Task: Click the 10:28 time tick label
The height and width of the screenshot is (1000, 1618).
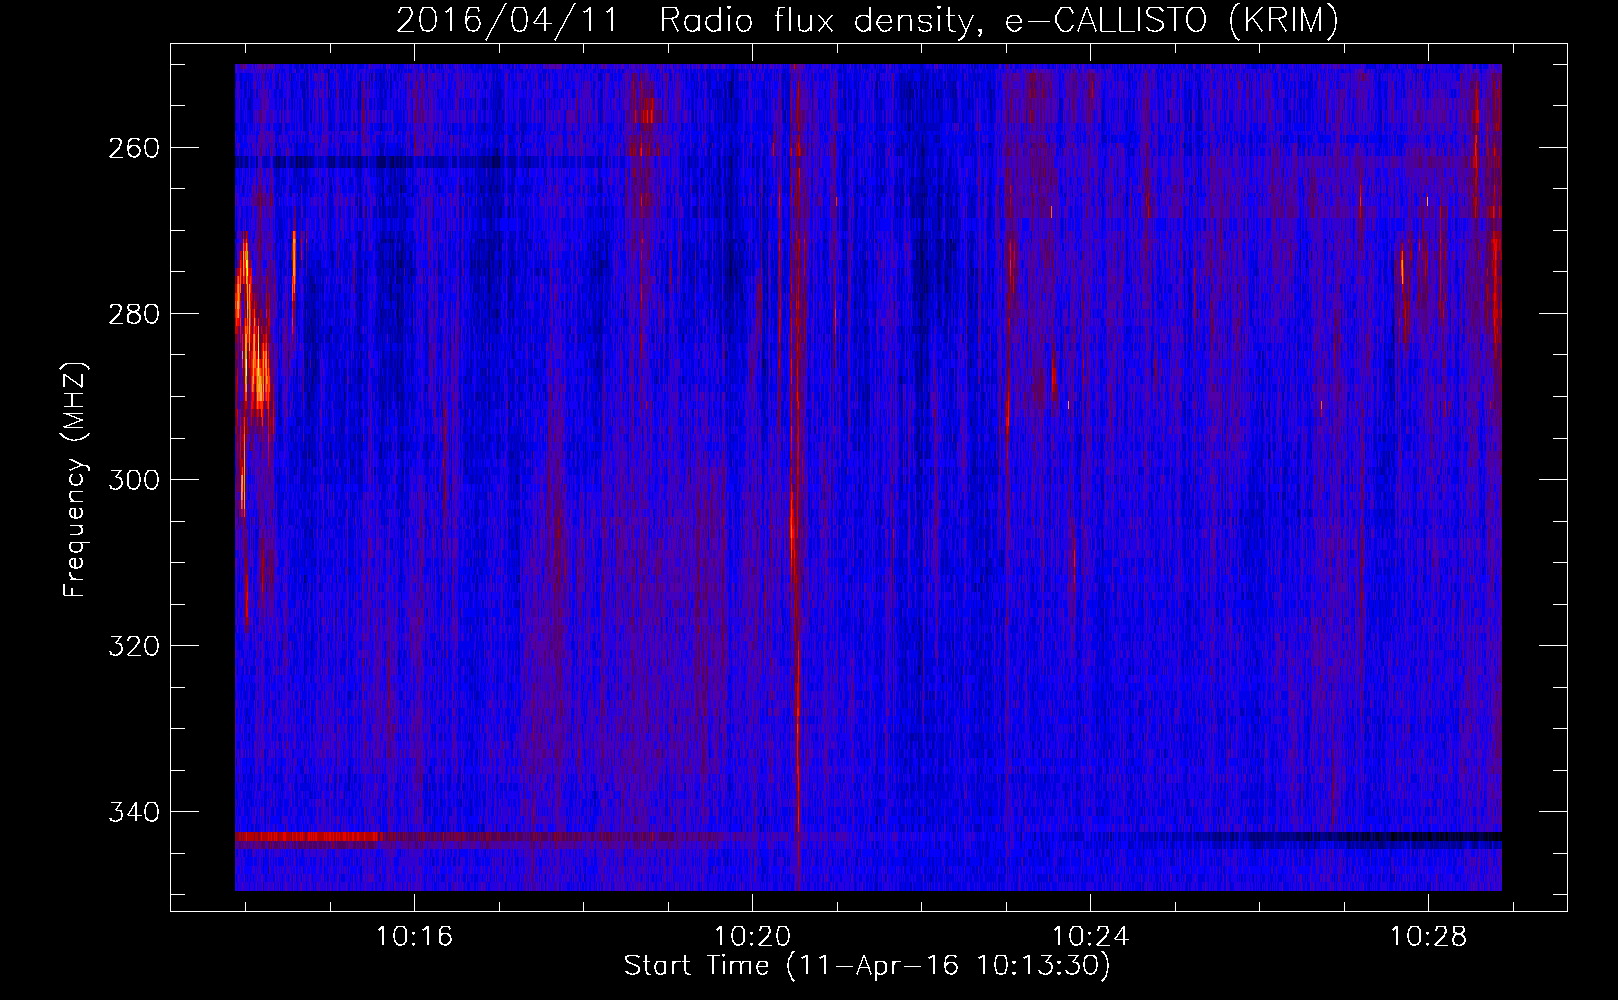Action: coord(1428,937)
